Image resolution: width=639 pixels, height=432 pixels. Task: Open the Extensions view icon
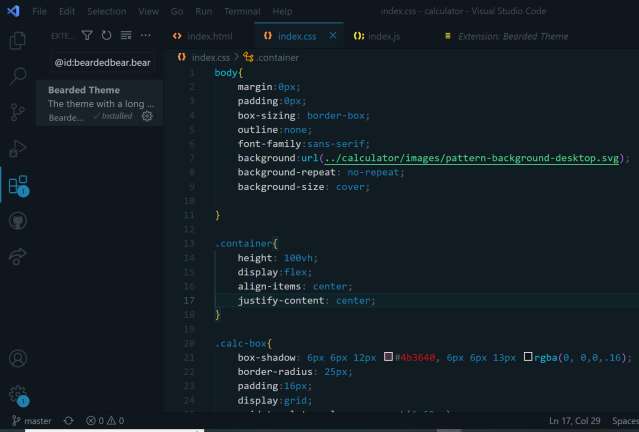click(18, 185)
